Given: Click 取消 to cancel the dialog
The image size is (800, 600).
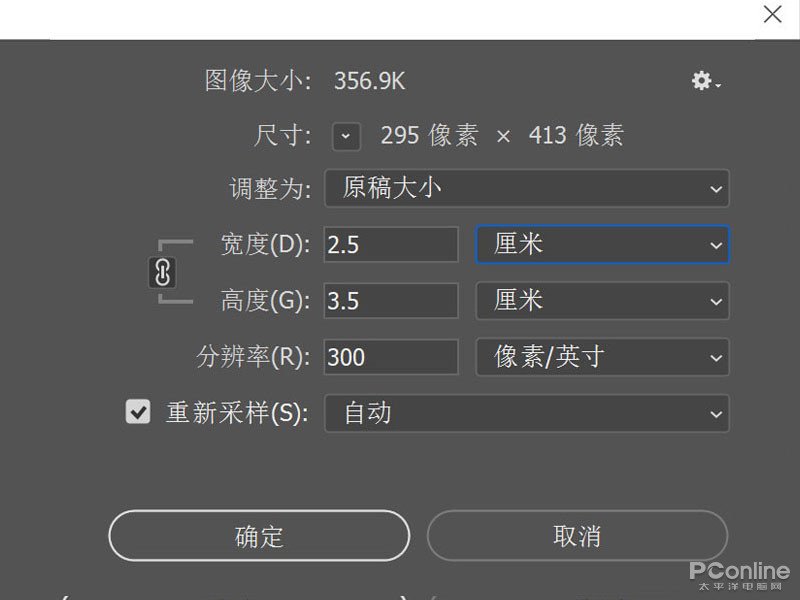Looking at the screenshot, I should pos(577,536).
